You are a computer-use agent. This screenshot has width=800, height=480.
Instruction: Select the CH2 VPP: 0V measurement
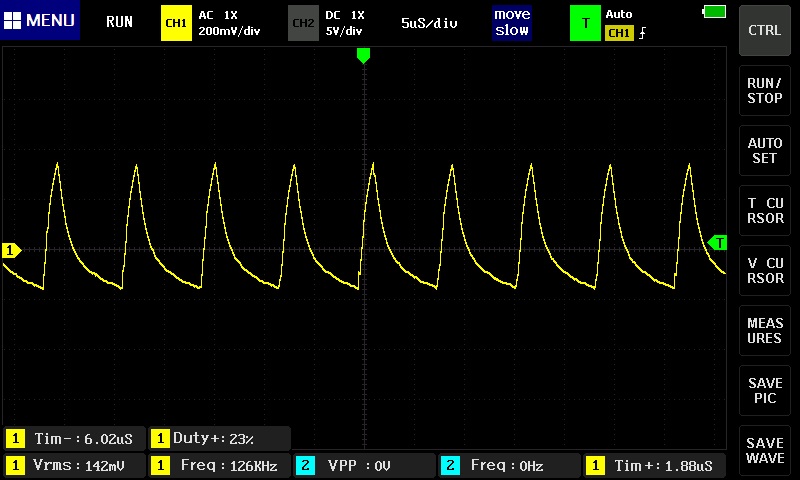coord(364,465)
